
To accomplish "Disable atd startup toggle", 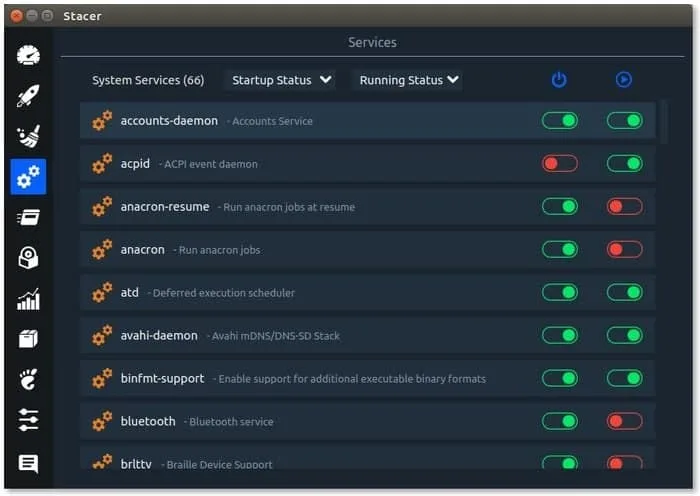I will click(x=560, y=292).
